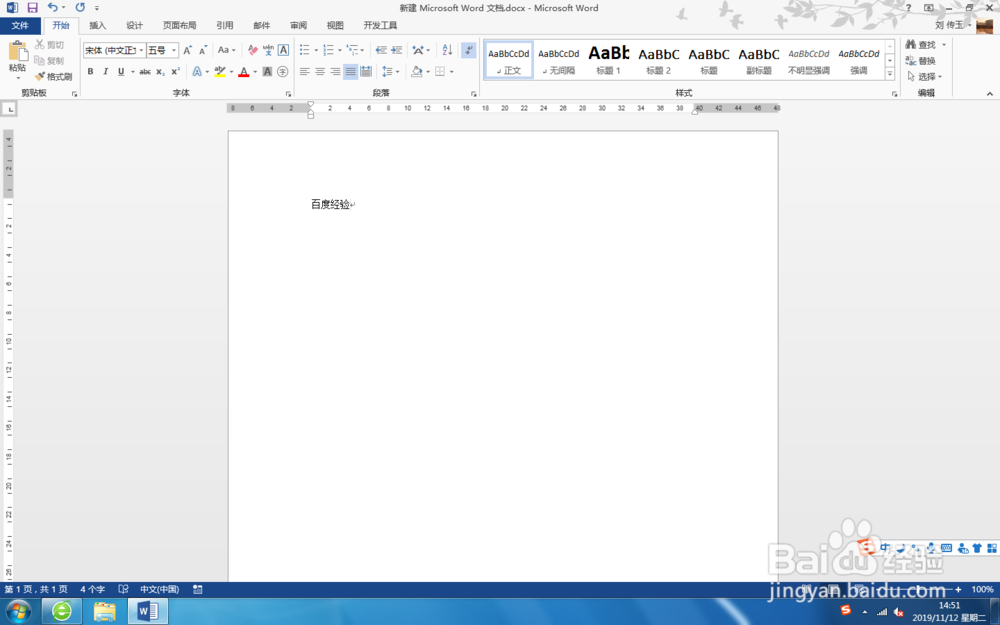This screenshot has width=1000, height=625.
Task: Click the Character Shading icon
Action: (267, 71)
